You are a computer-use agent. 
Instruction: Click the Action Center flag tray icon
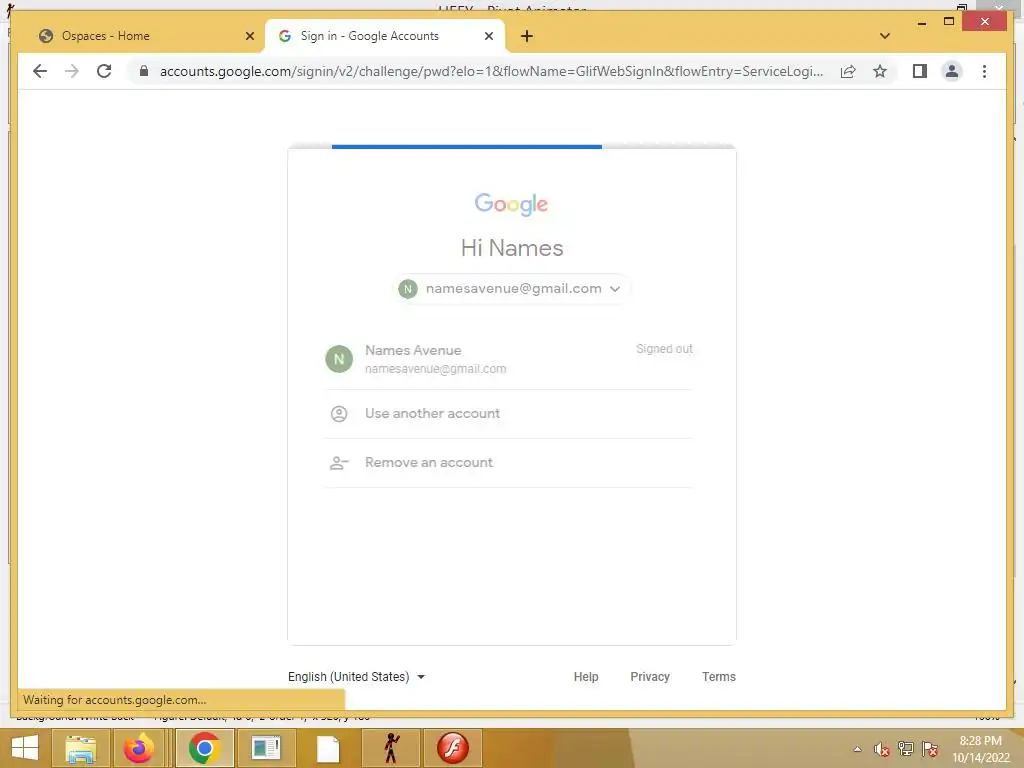pyautogui.click(x=930, y=749)
